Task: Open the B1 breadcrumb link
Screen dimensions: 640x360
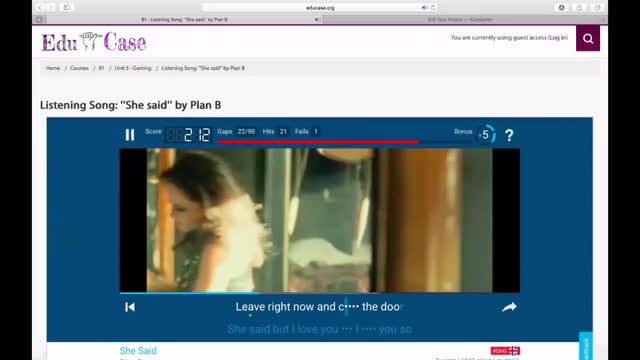Action: pos(102,68)
